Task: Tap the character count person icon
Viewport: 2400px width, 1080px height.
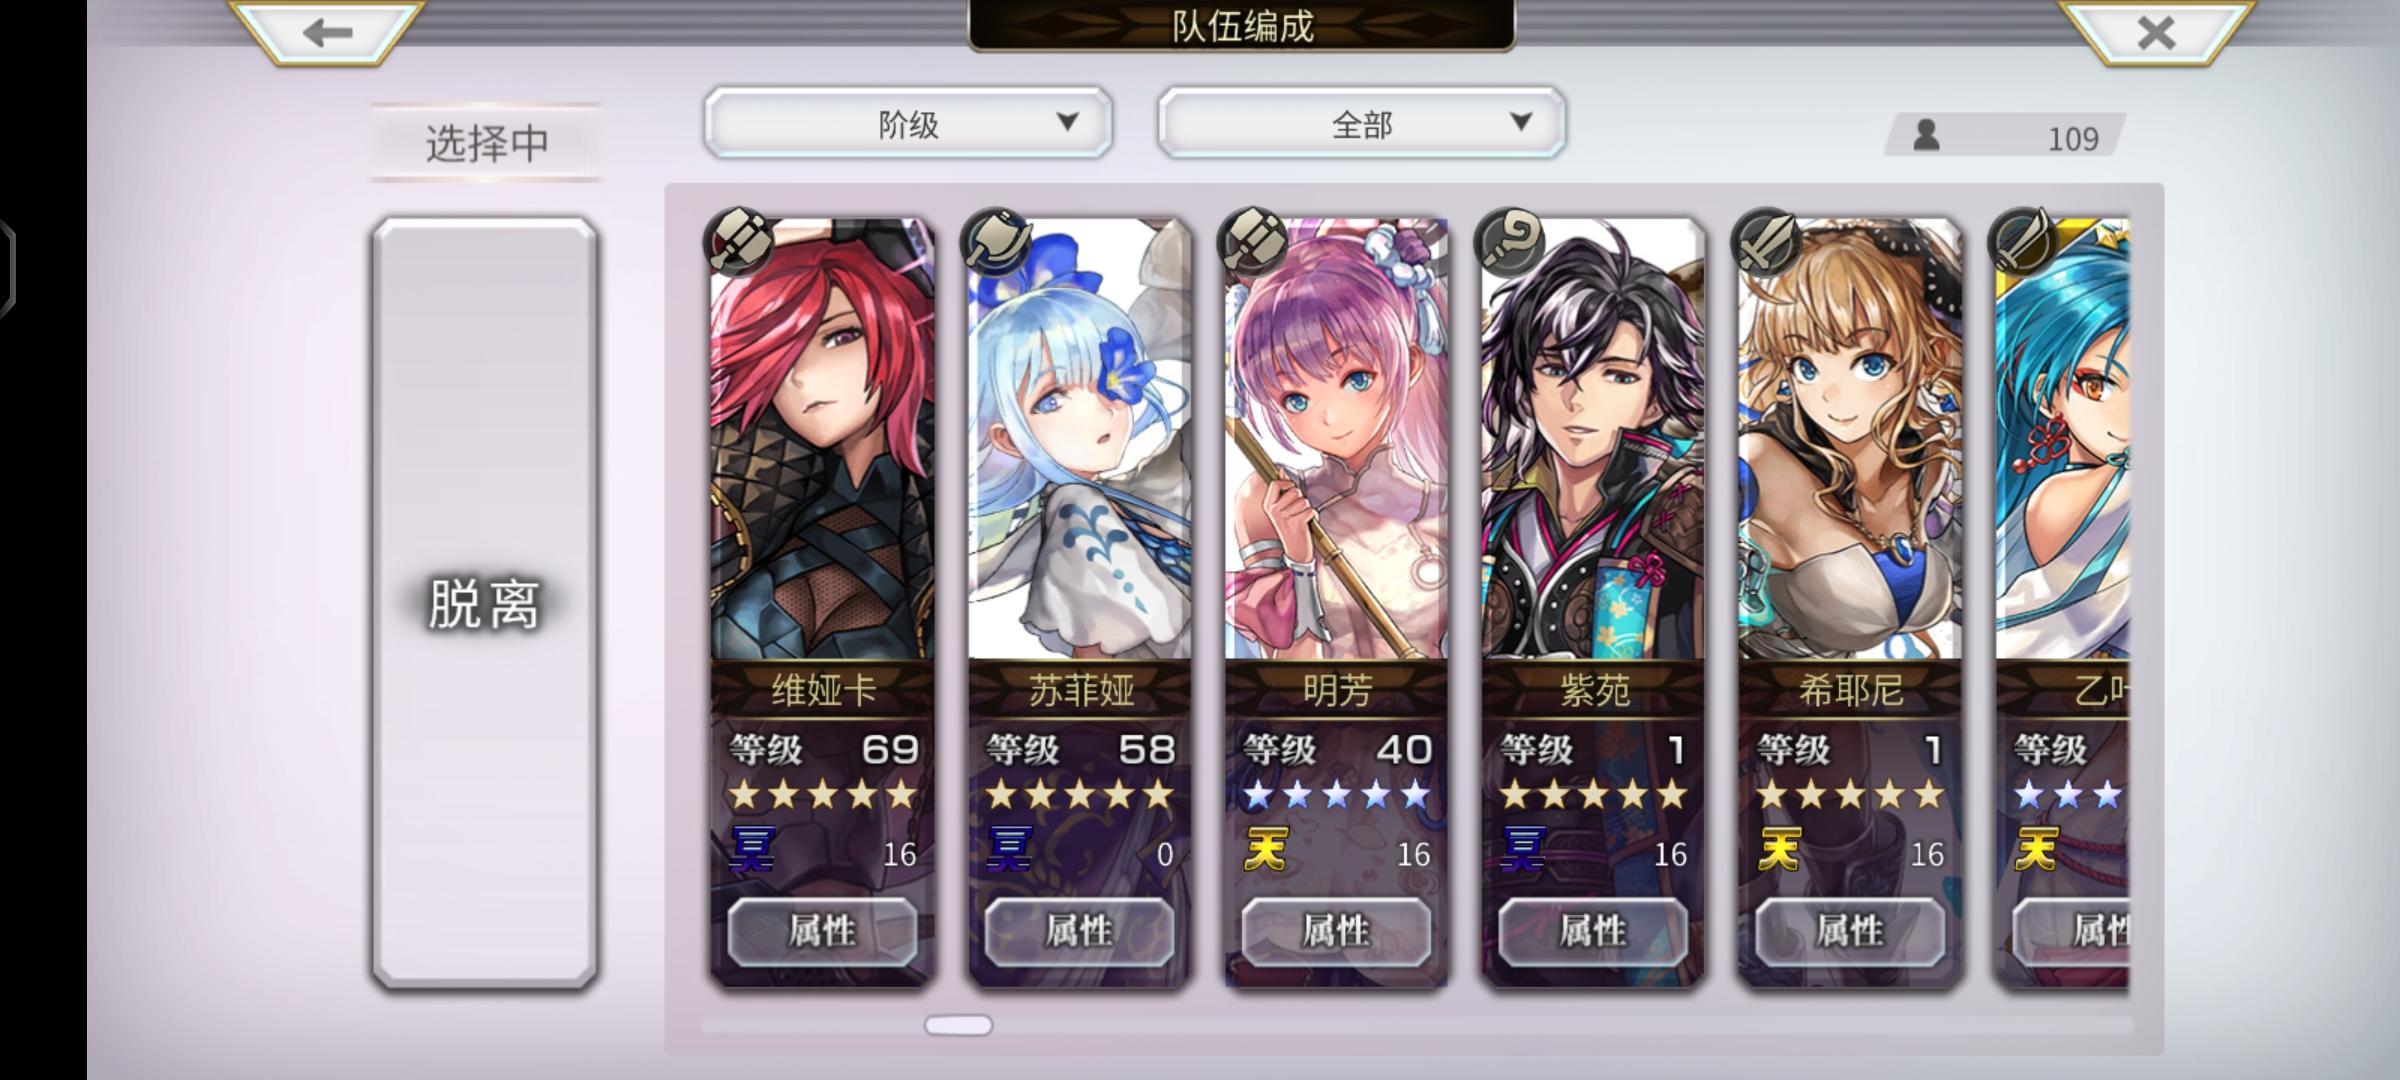Action: tap(1926, 136)
